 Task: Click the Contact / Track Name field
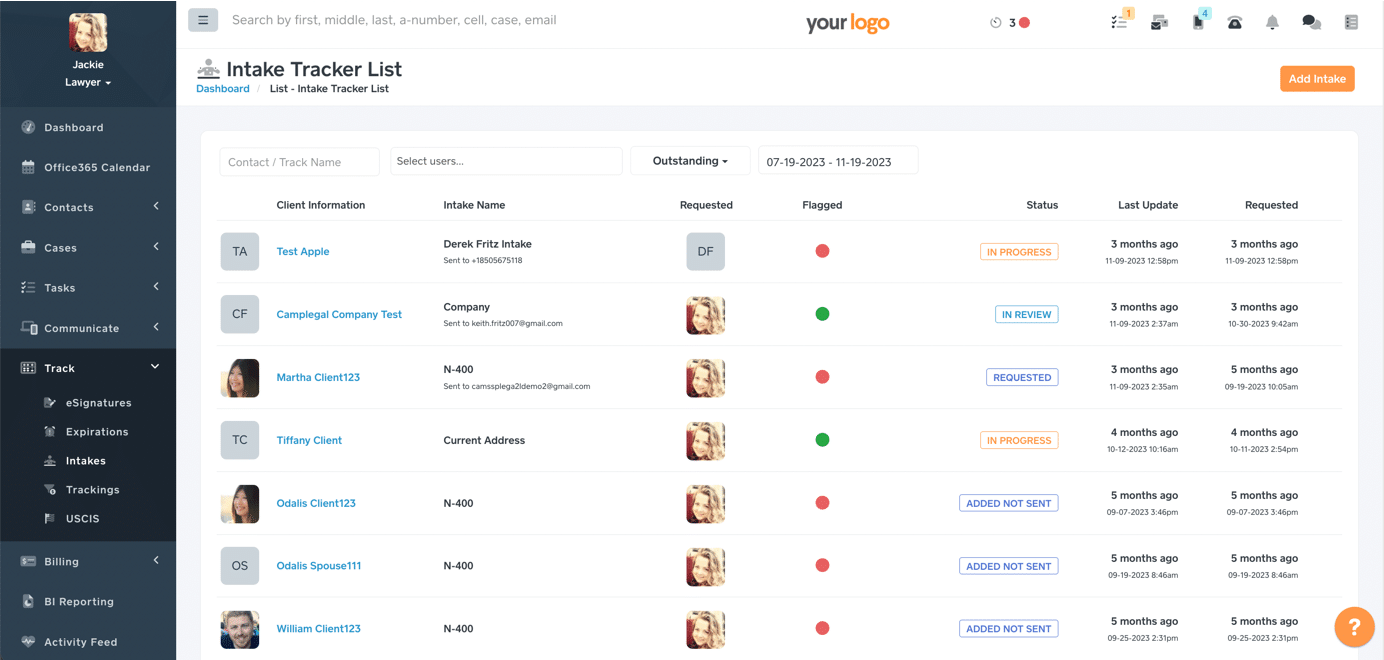(x=299, y=162)
